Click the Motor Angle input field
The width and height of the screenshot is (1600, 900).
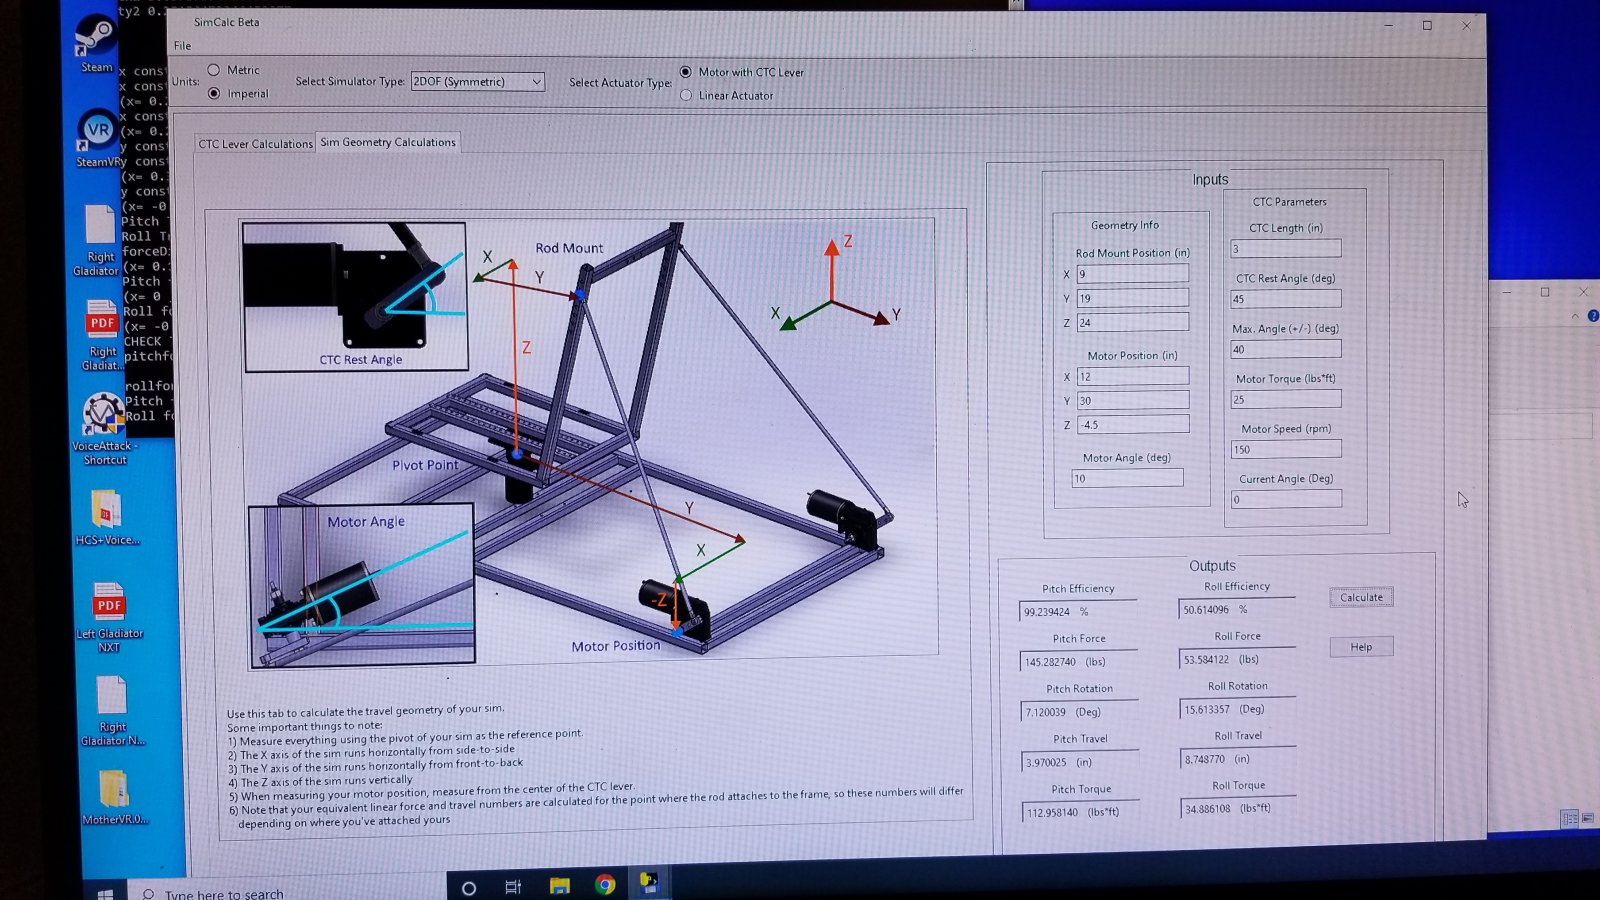pyautogui.click(x=1127, y=478)
